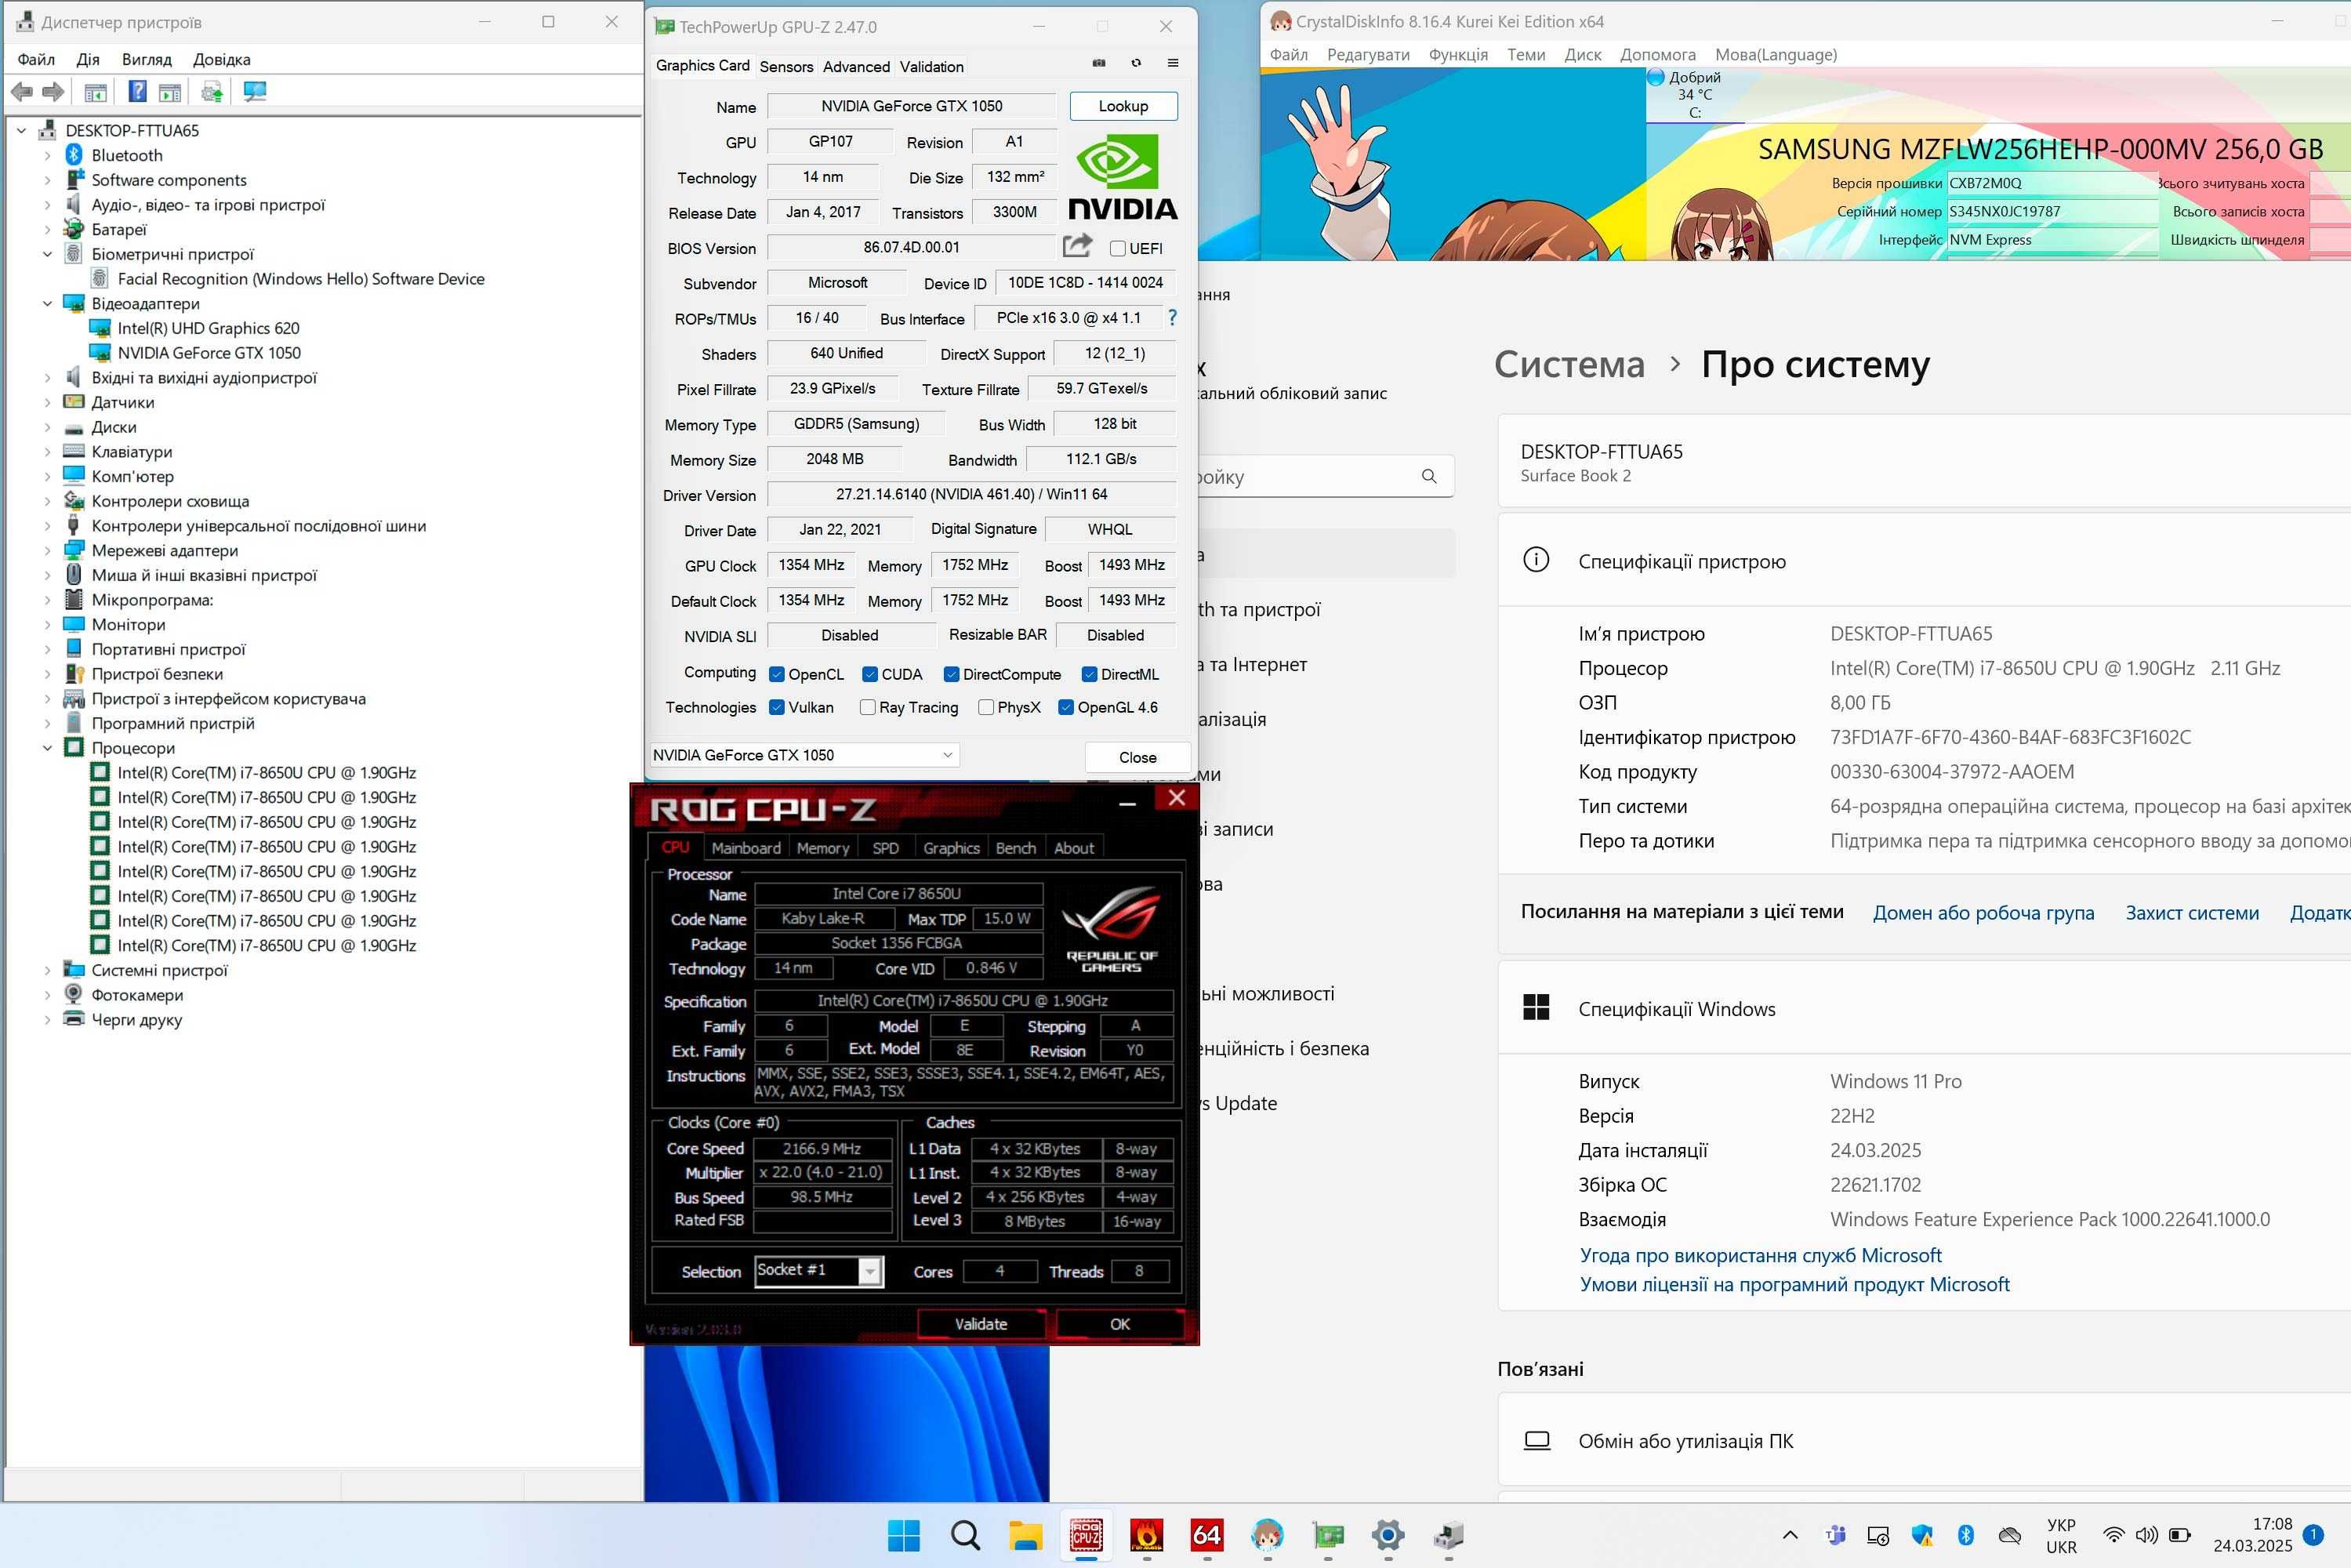Image resolution: width=2351 pixels, height=1568 pixels.
Task: Click the Back arrow in Device Manager toolbar
Action: tap(21, 92)
